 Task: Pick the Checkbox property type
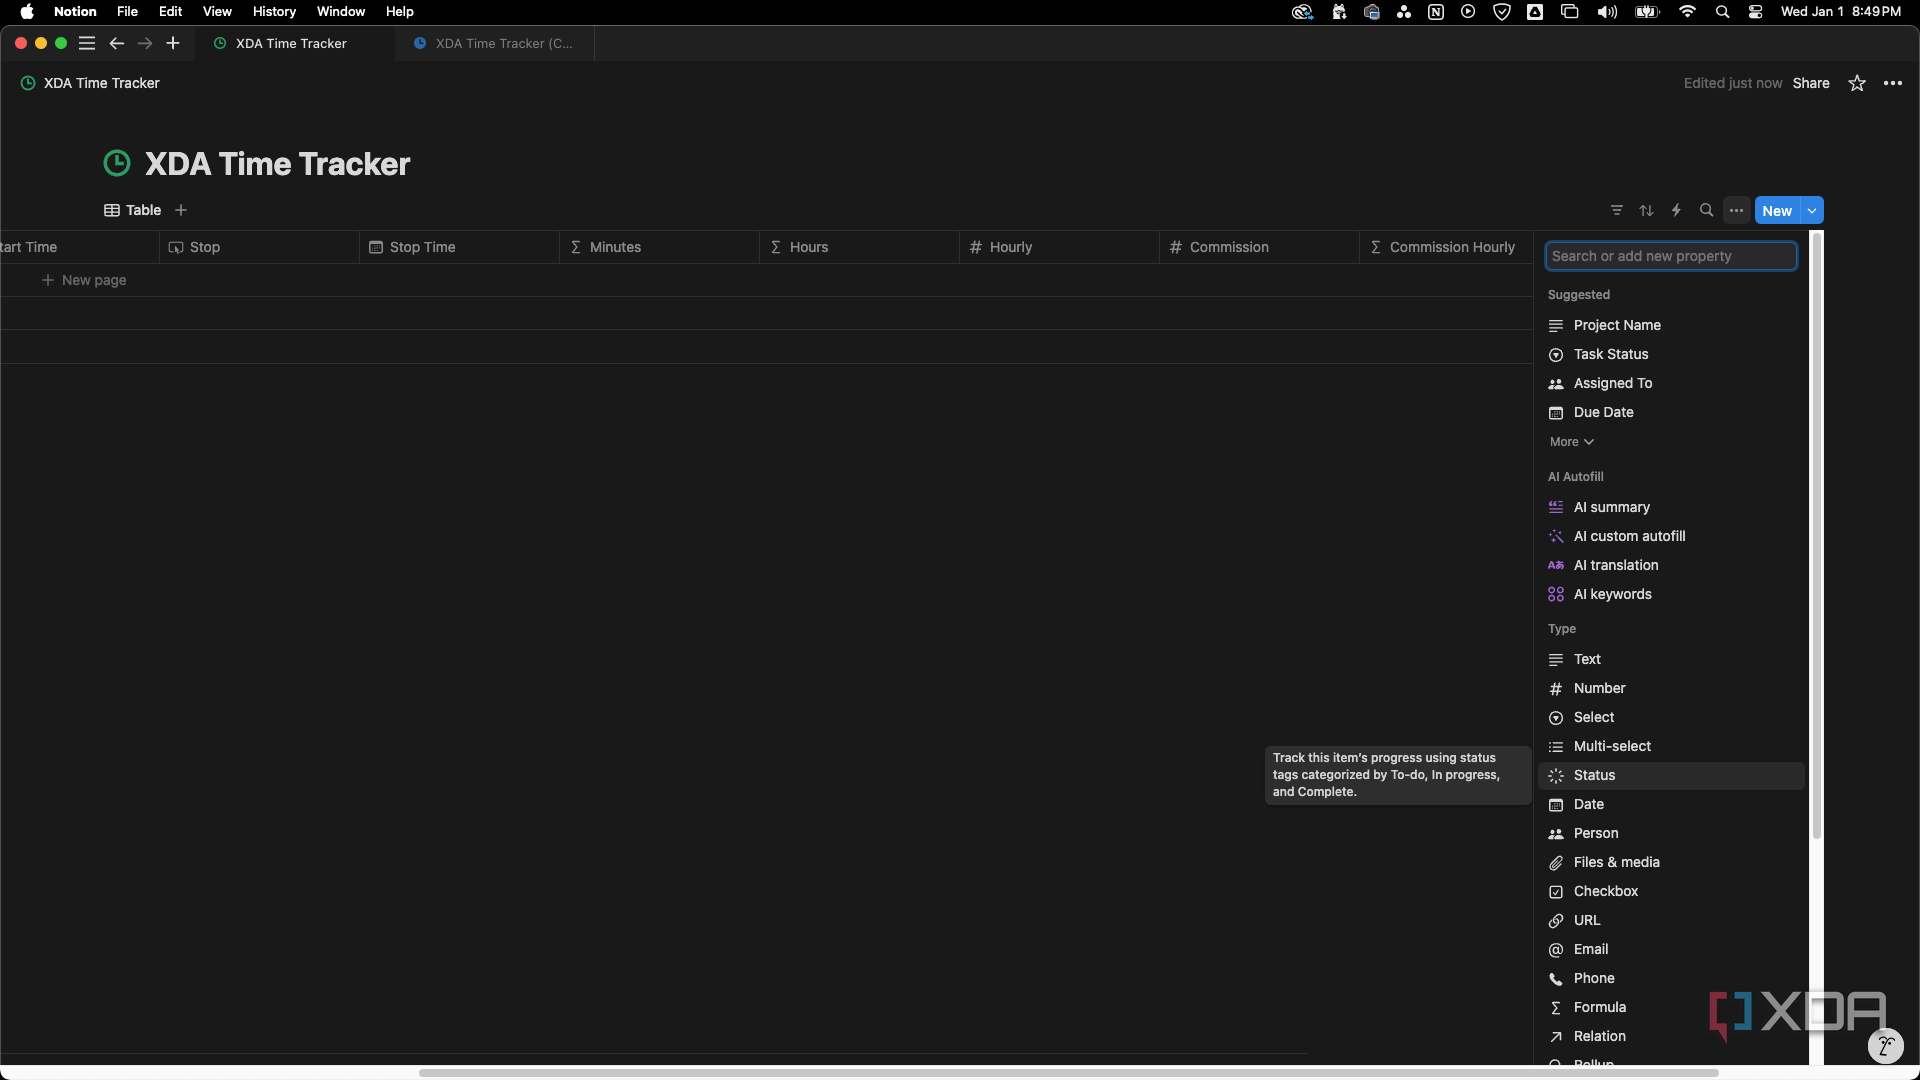pos(1671,891)
